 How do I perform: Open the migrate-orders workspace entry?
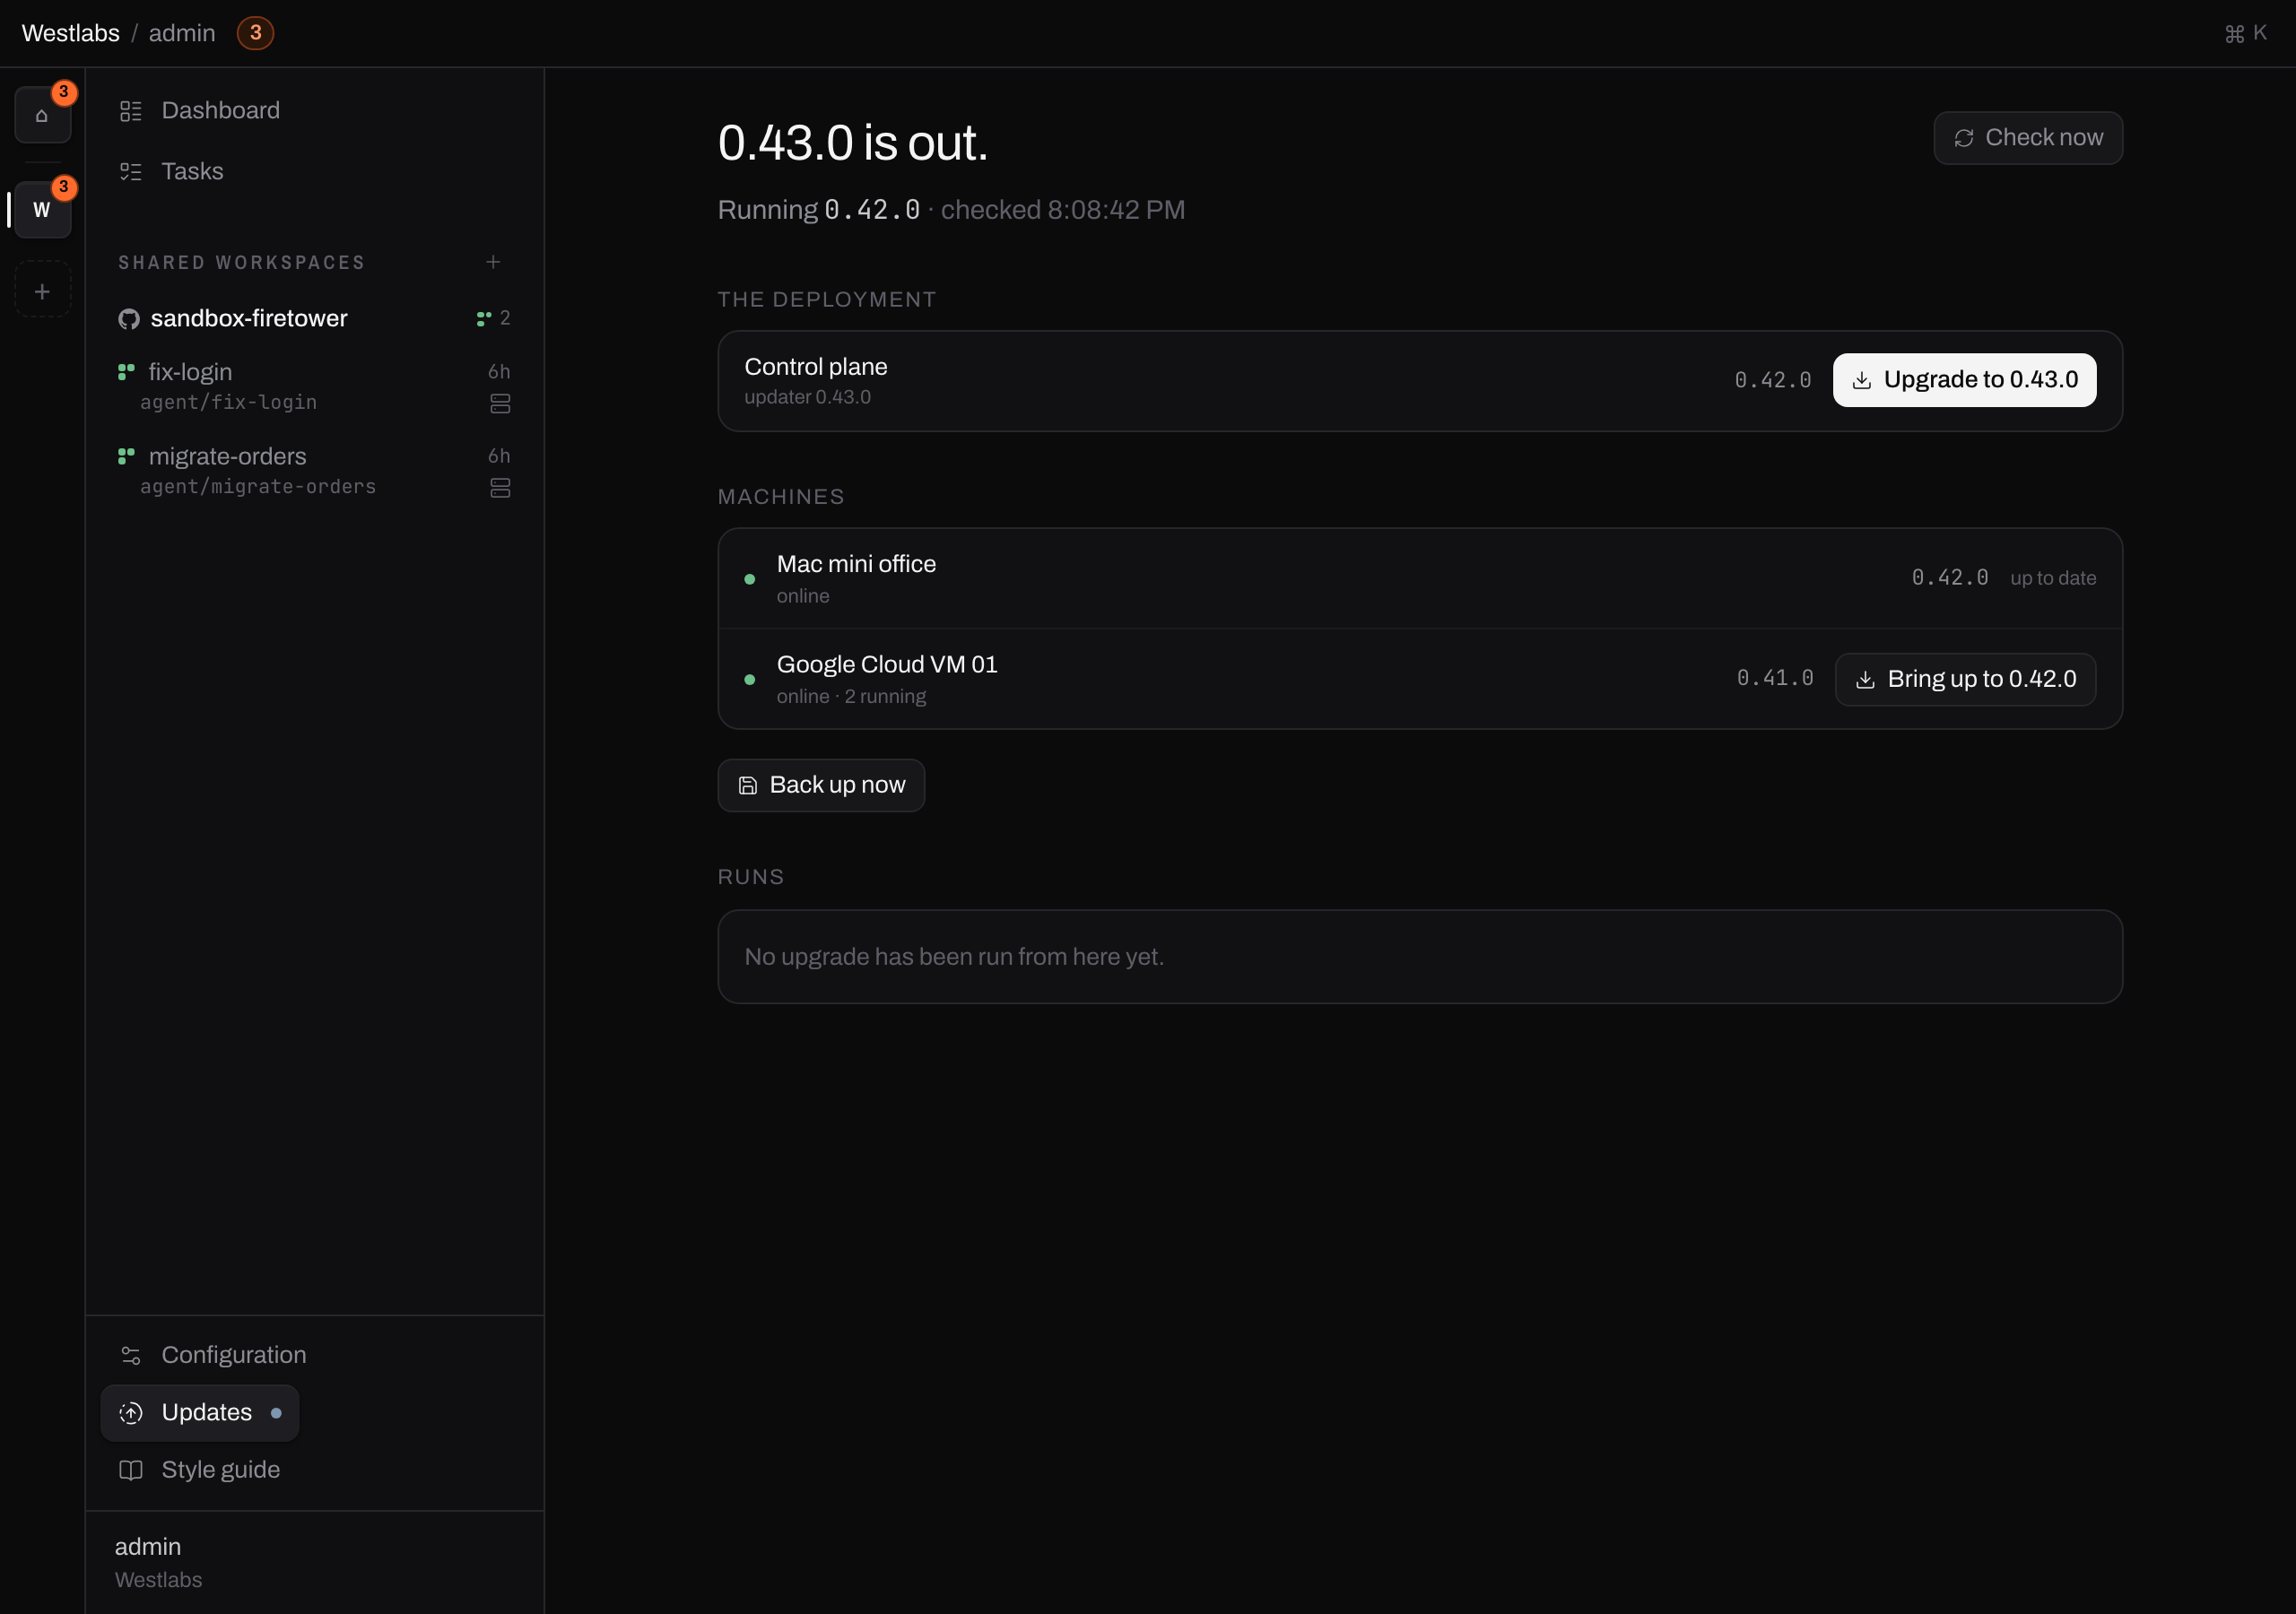[x=314, y=471]
